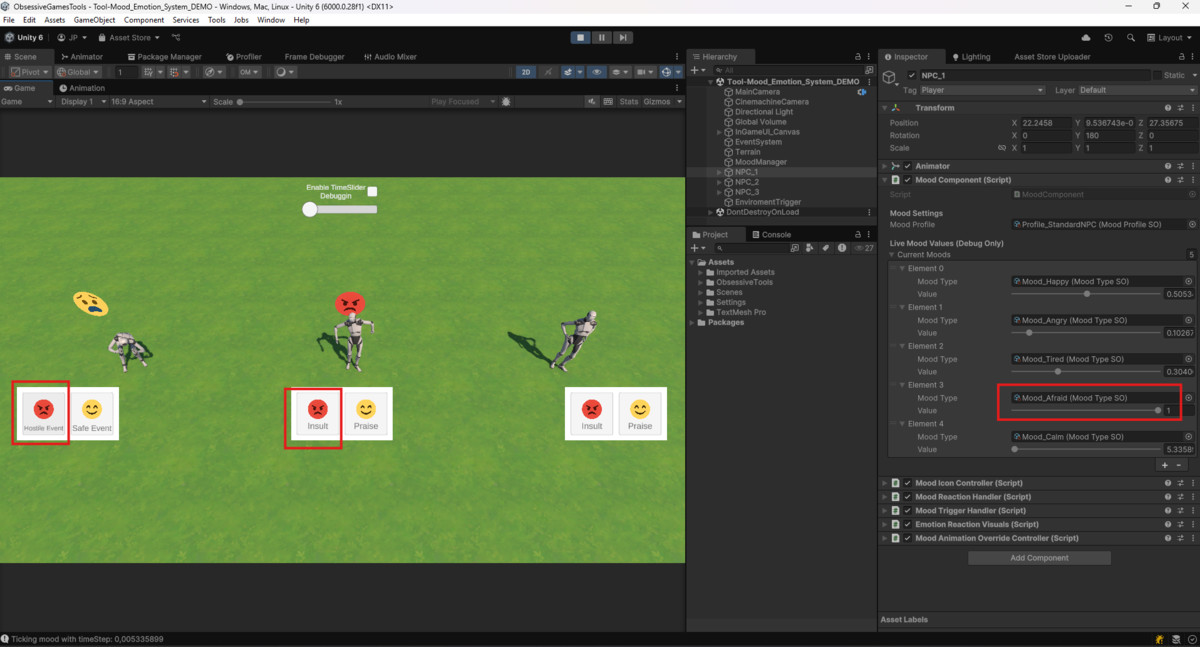Toggle the Static checkbox
1200x647 pixels.
pos(1157,75)
